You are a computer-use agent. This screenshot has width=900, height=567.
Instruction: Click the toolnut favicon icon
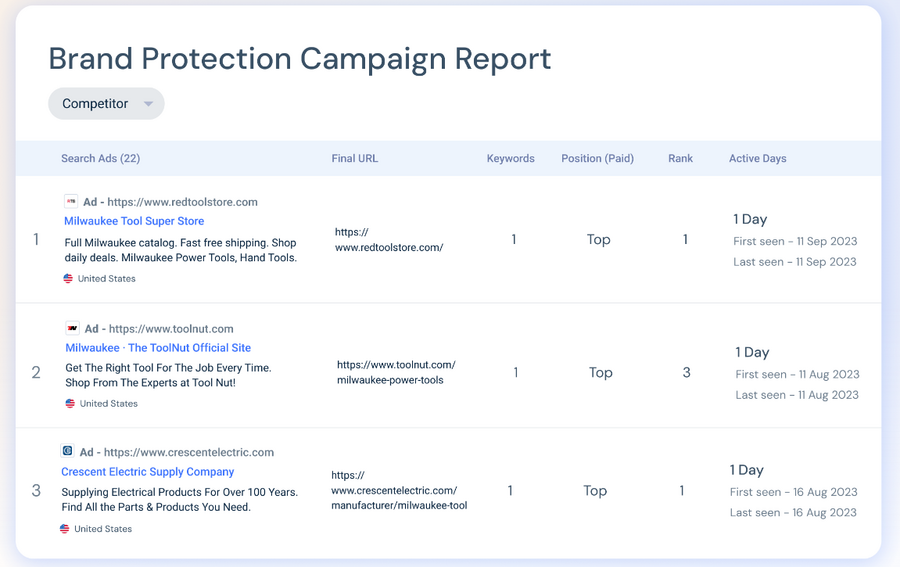pyautogui.click(x=72, y=328)
